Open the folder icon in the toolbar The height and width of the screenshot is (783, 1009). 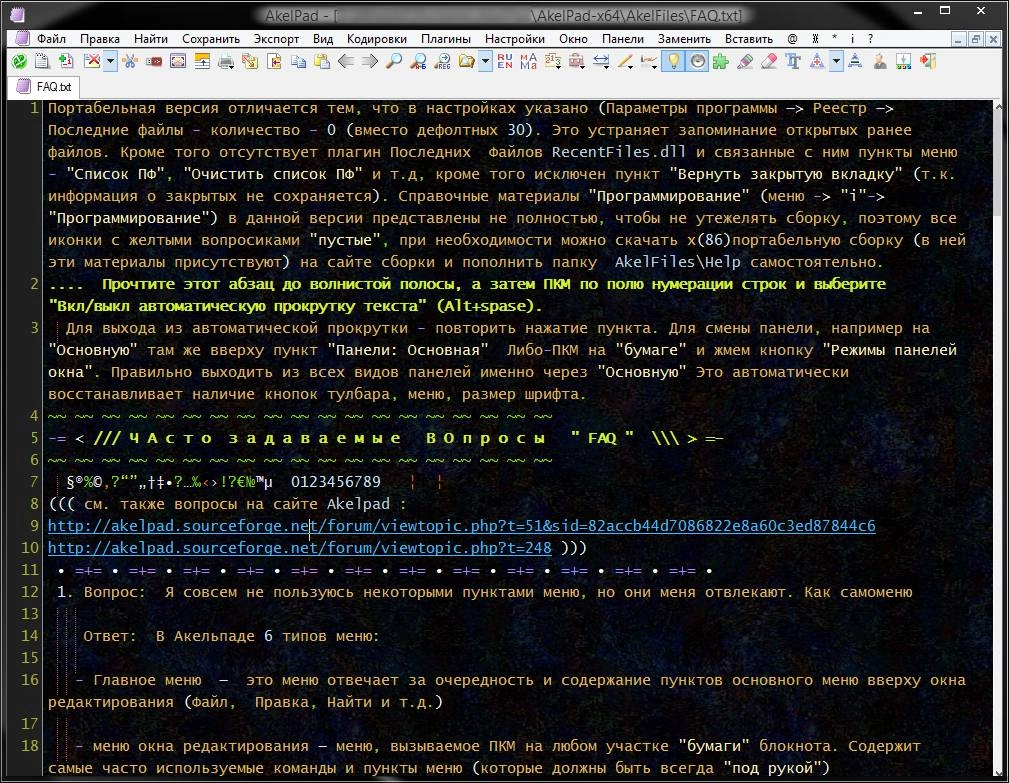pos(467,61)
